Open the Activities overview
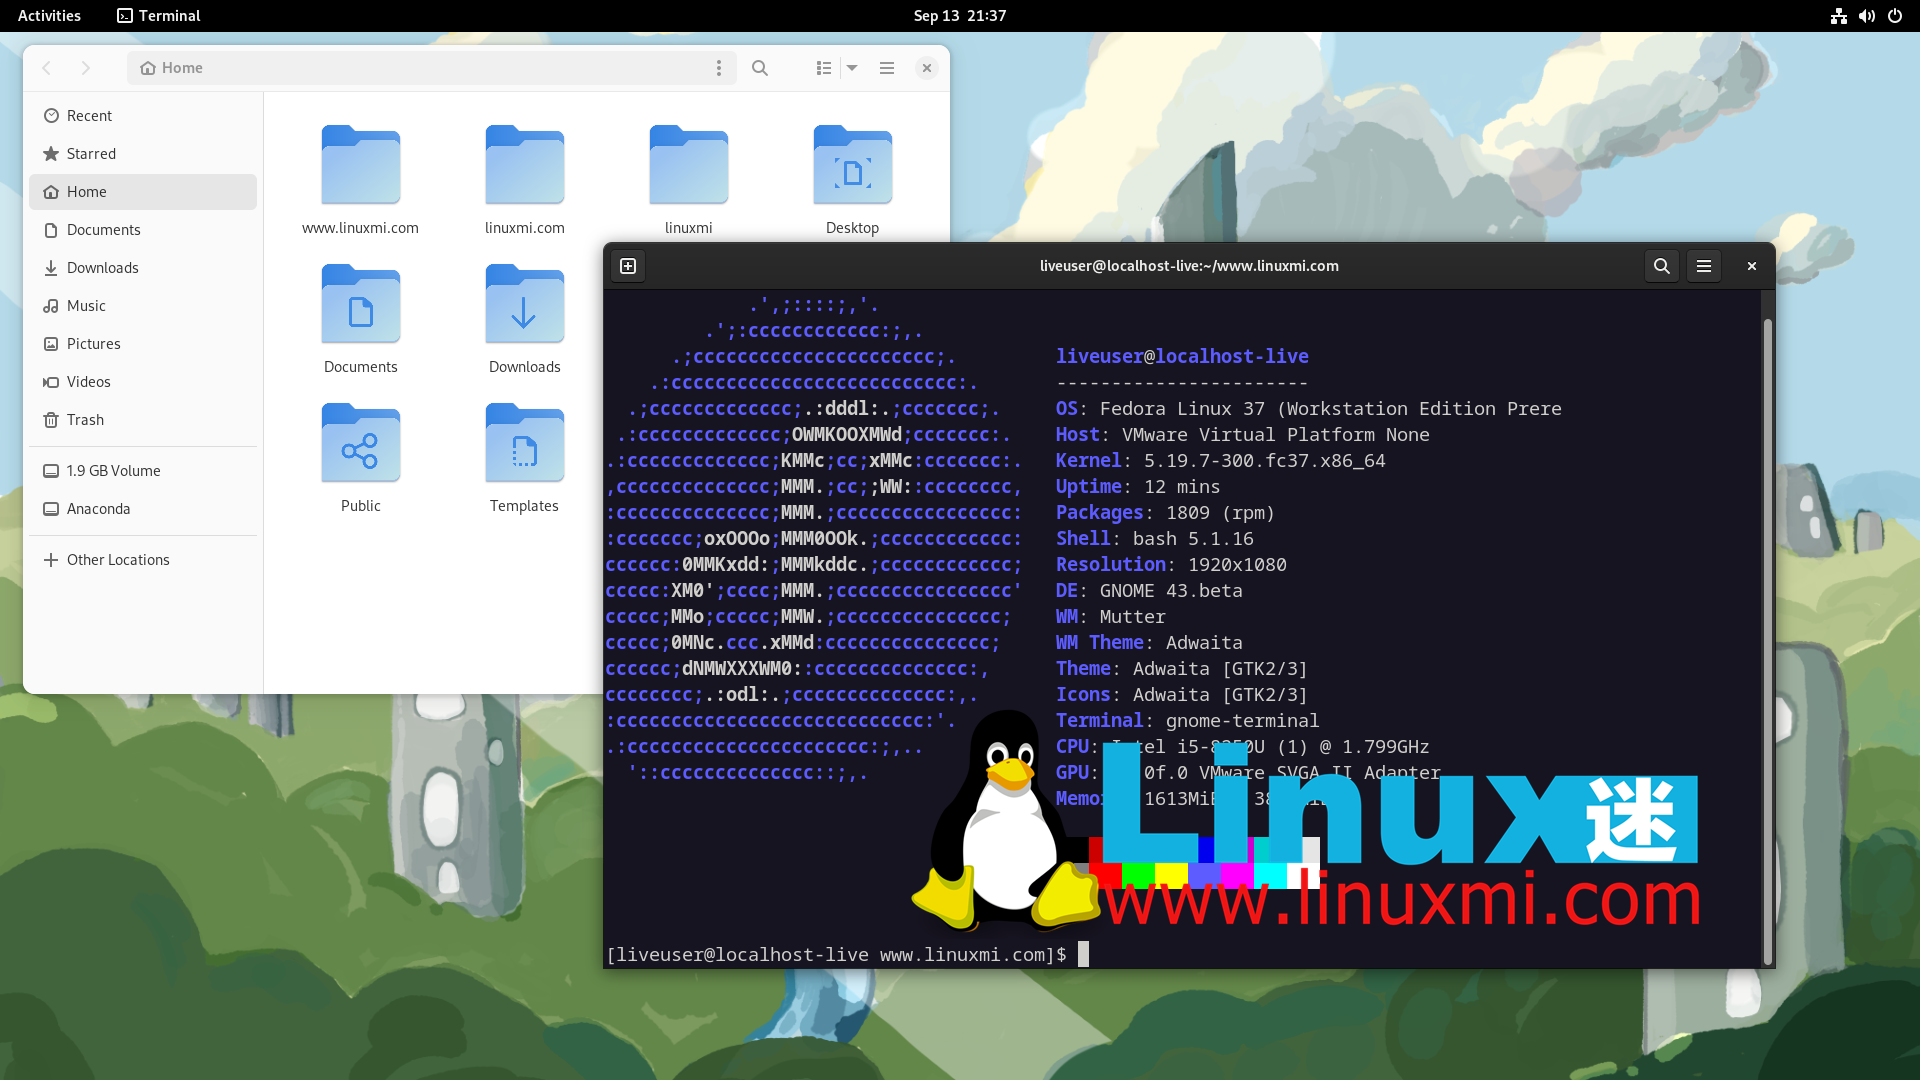This screenshot has width=1920, height=1080. 49,16
